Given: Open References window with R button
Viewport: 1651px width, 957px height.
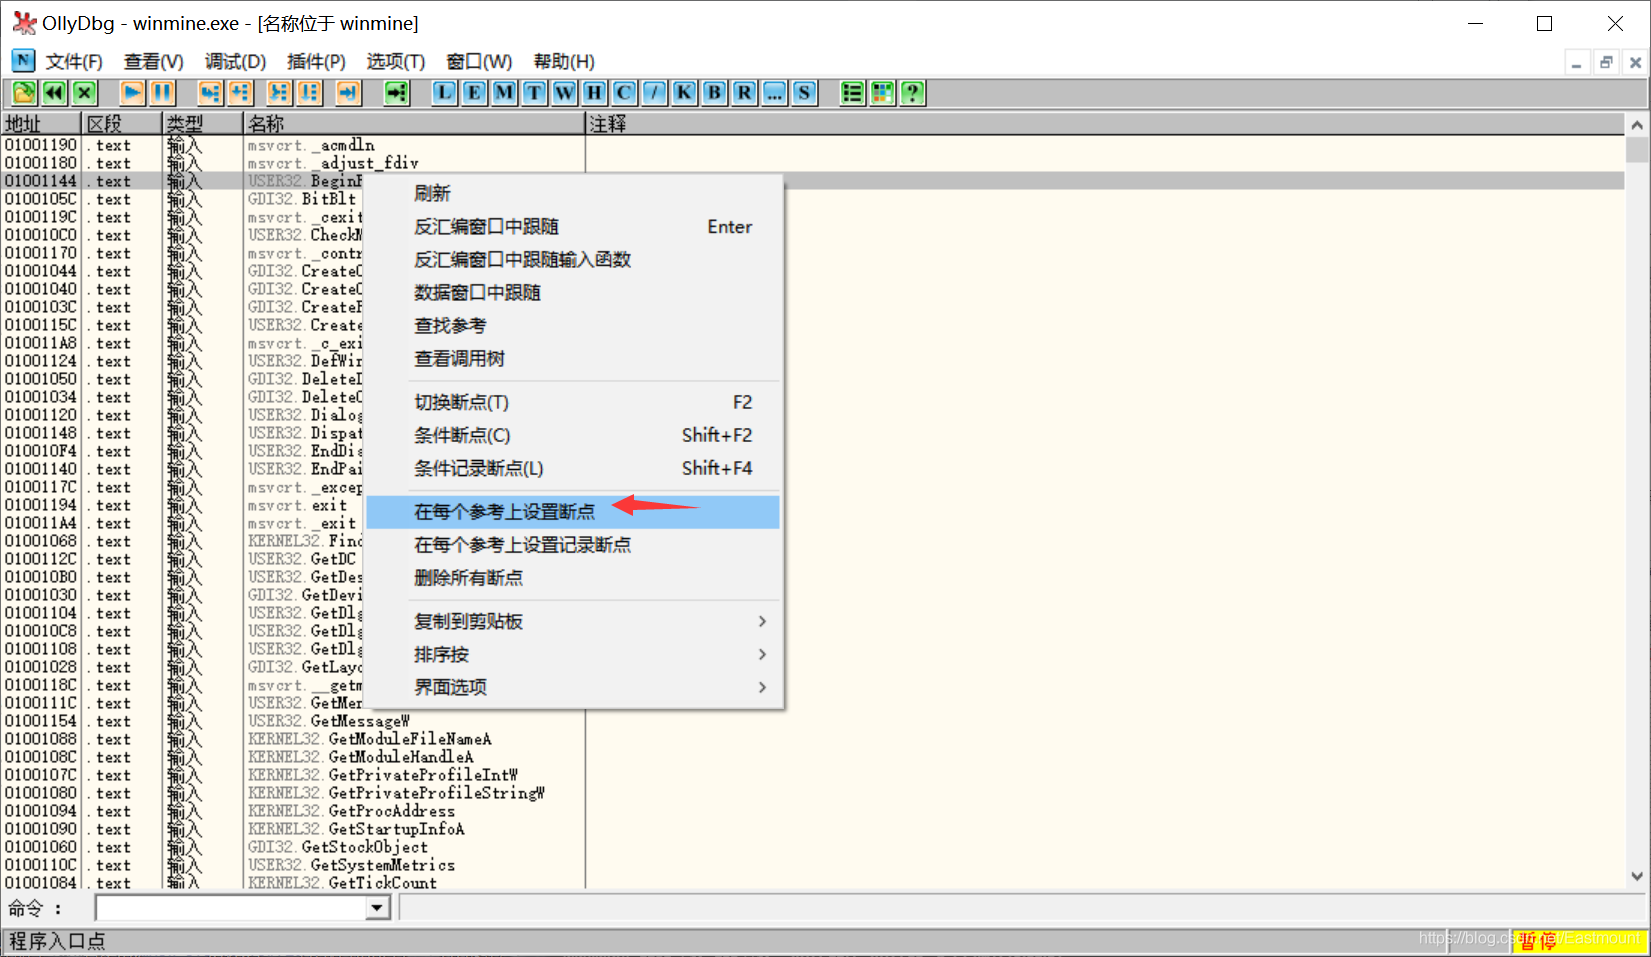Looking at the screenshot, I should coord(744,93).
